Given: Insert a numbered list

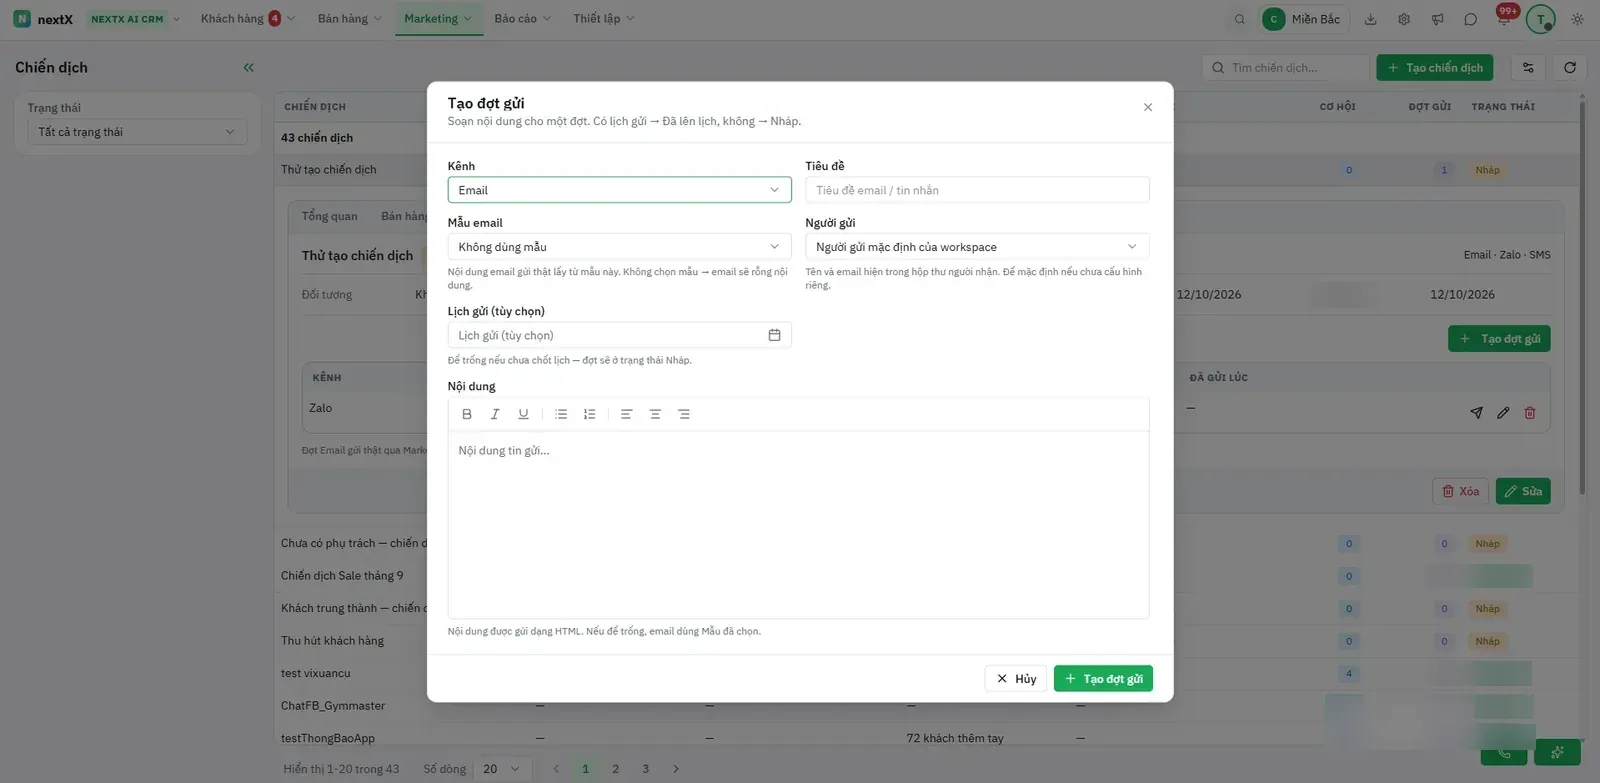Looking at the screenshot, I should (589, 414).
